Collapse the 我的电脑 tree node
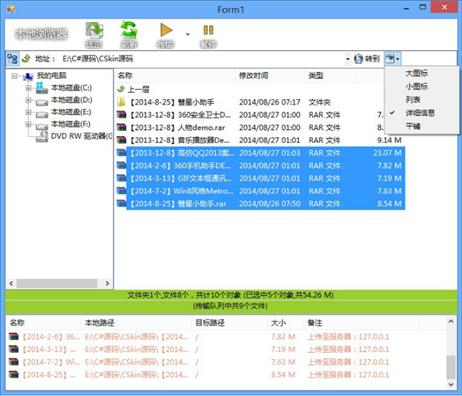Viewport: 462px width, 396px height. click(x=14, y=76)
